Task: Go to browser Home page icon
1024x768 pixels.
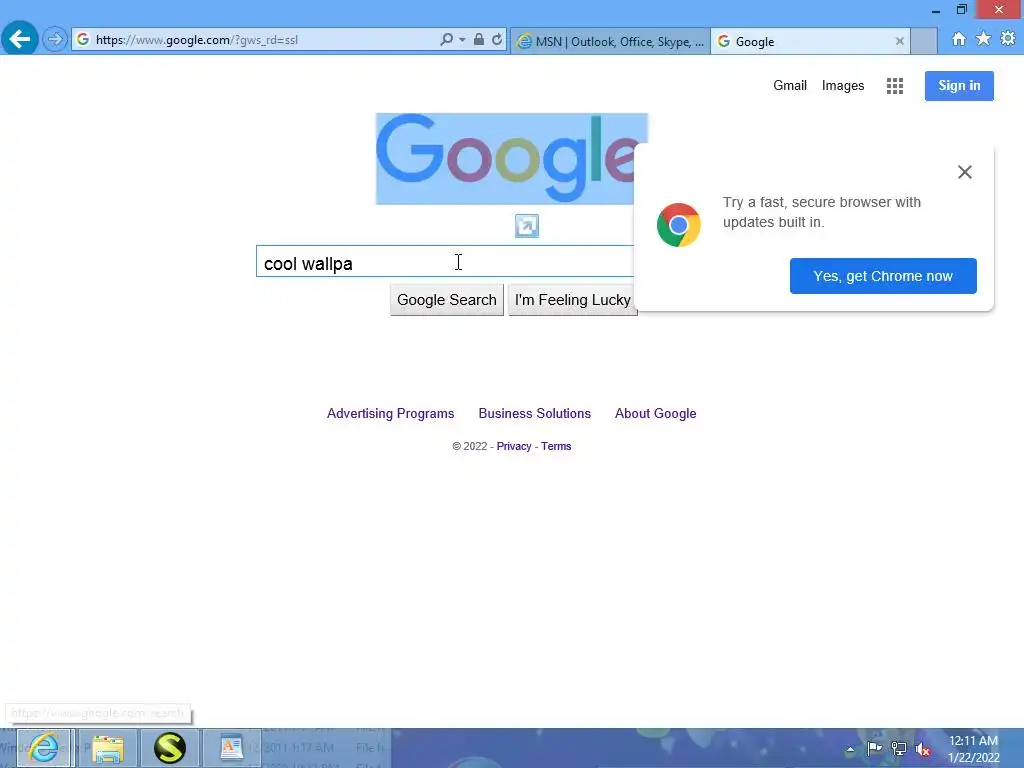Action: (x=959, y=39)
